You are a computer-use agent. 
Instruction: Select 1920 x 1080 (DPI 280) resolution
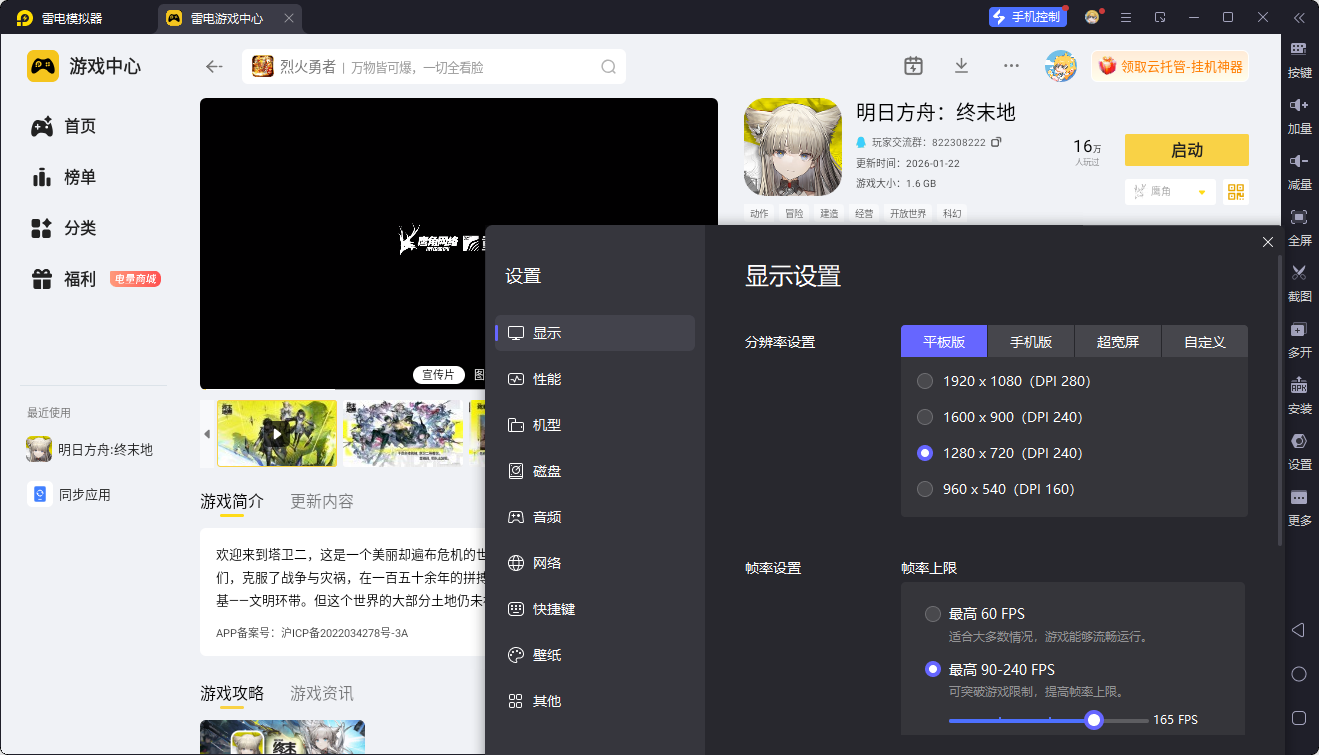pyautogui.click(x=925, y=381)
